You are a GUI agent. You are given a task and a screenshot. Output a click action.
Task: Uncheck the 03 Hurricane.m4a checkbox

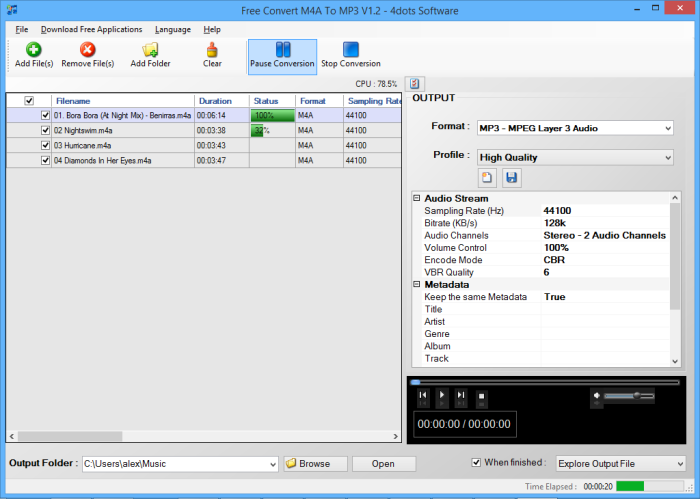click(x=45, y=146)
